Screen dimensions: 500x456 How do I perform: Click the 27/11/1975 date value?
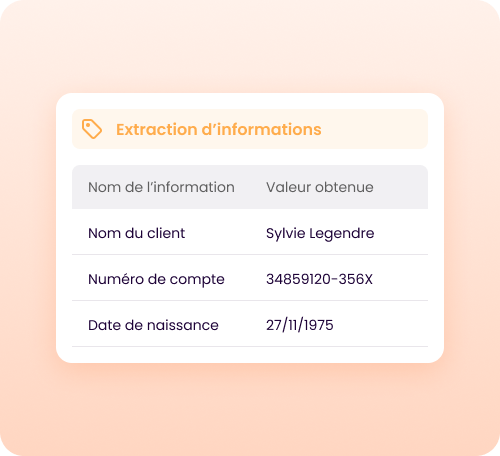tap(300, 325)
